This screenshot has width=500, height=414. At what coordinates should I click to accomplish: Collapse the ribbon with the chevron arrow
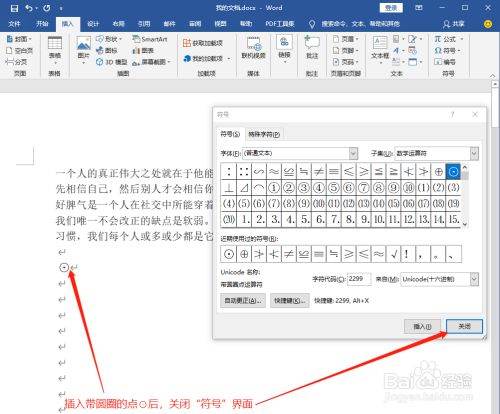[x=492, y=76]
